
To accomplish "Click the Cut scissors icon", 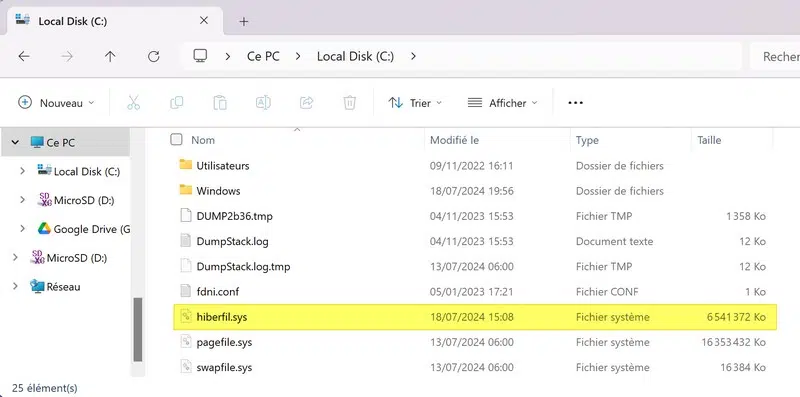I will pos(133,103).
